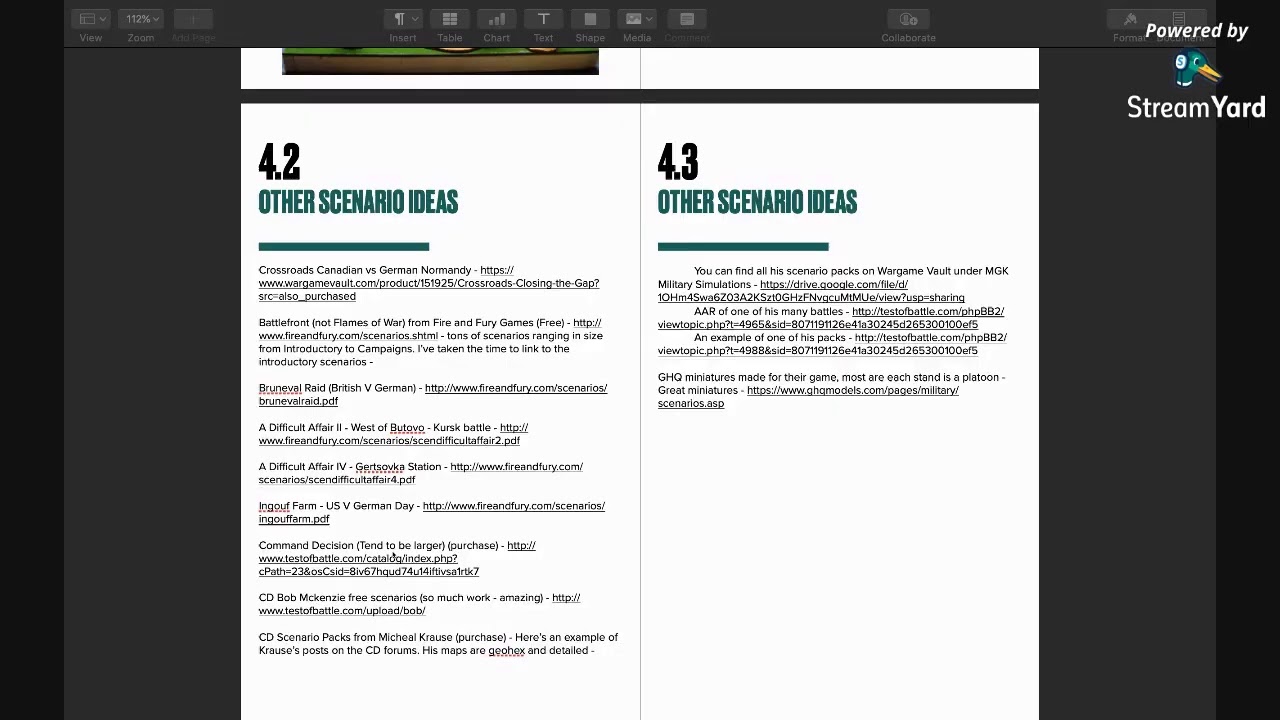Open the drive.google.com file link
This screenshot has width=1280, height=720.
[811, 297]
